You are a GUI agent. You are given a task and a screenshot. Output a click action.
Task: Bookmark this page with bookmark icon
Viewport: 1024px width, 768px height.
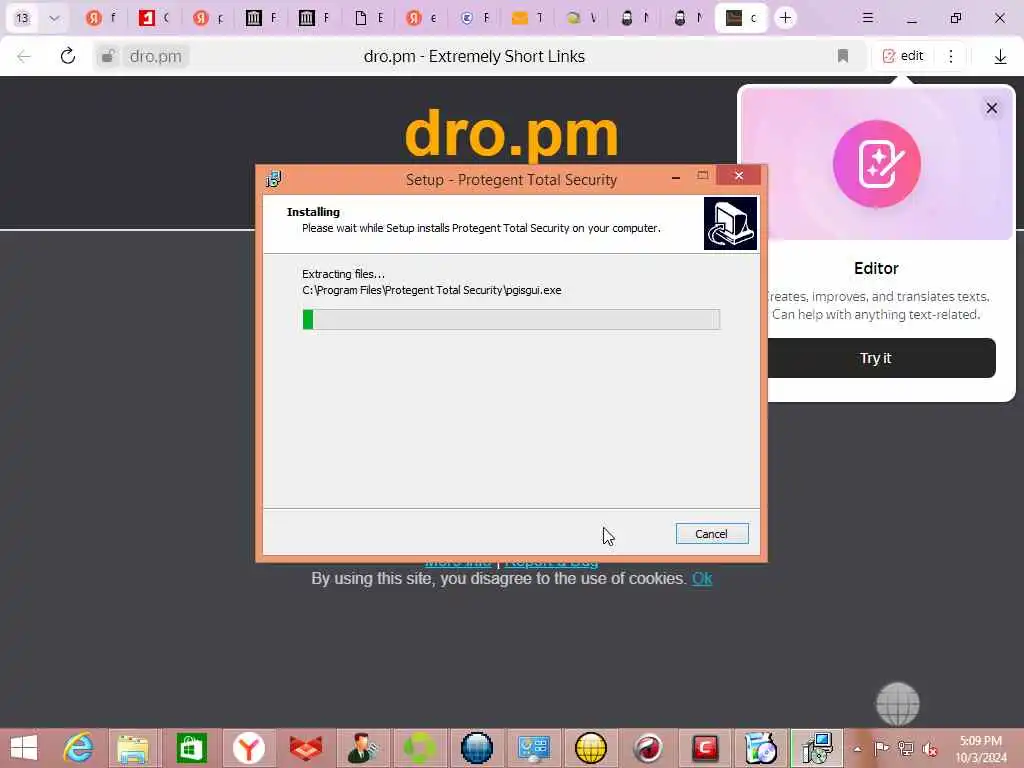tap(842, 56)
